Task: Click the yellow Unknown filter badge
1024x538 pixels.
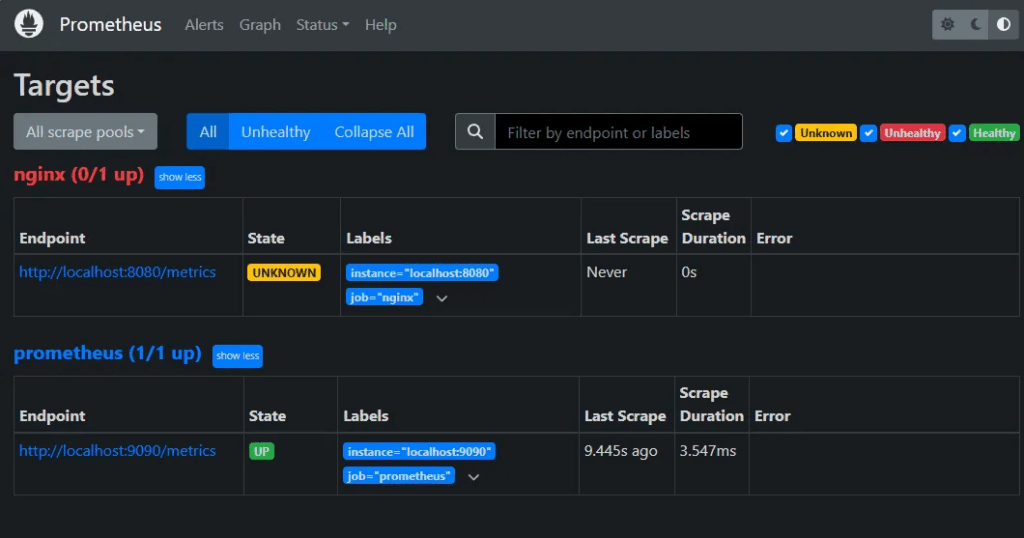Action: 825,133
